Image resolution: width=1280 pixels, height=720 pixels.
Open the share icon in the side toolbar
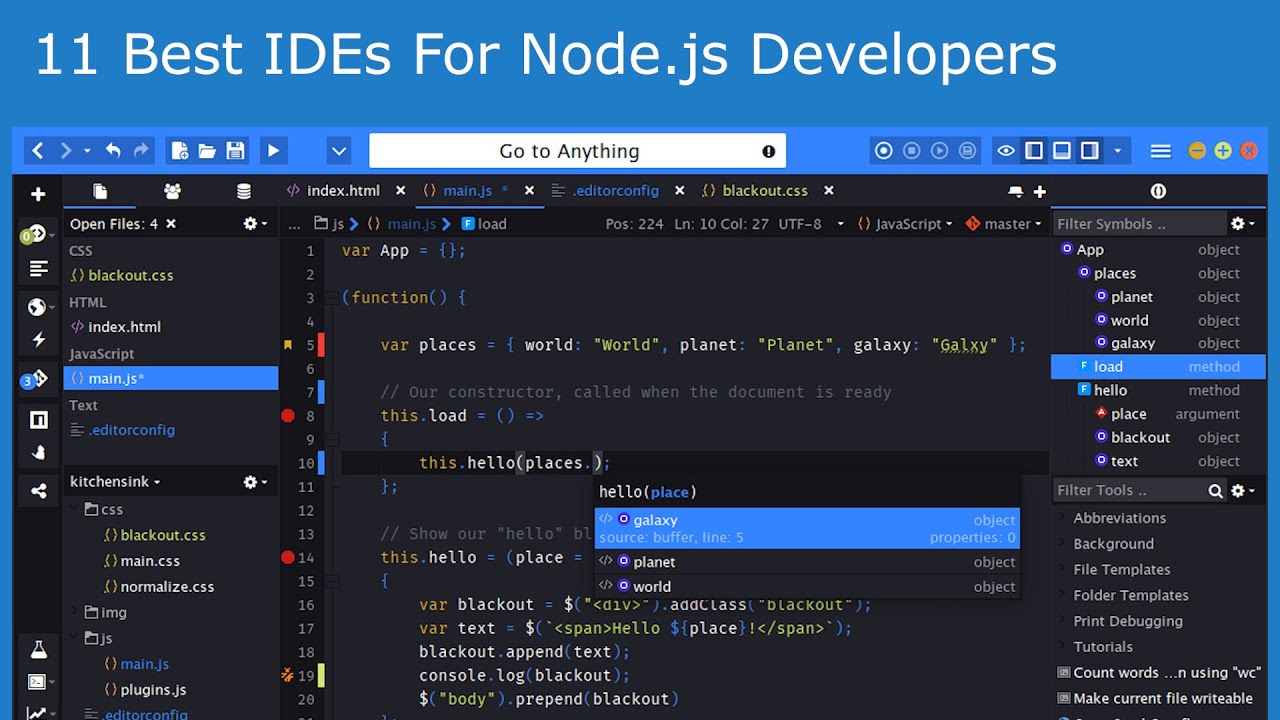click(38, 491)
